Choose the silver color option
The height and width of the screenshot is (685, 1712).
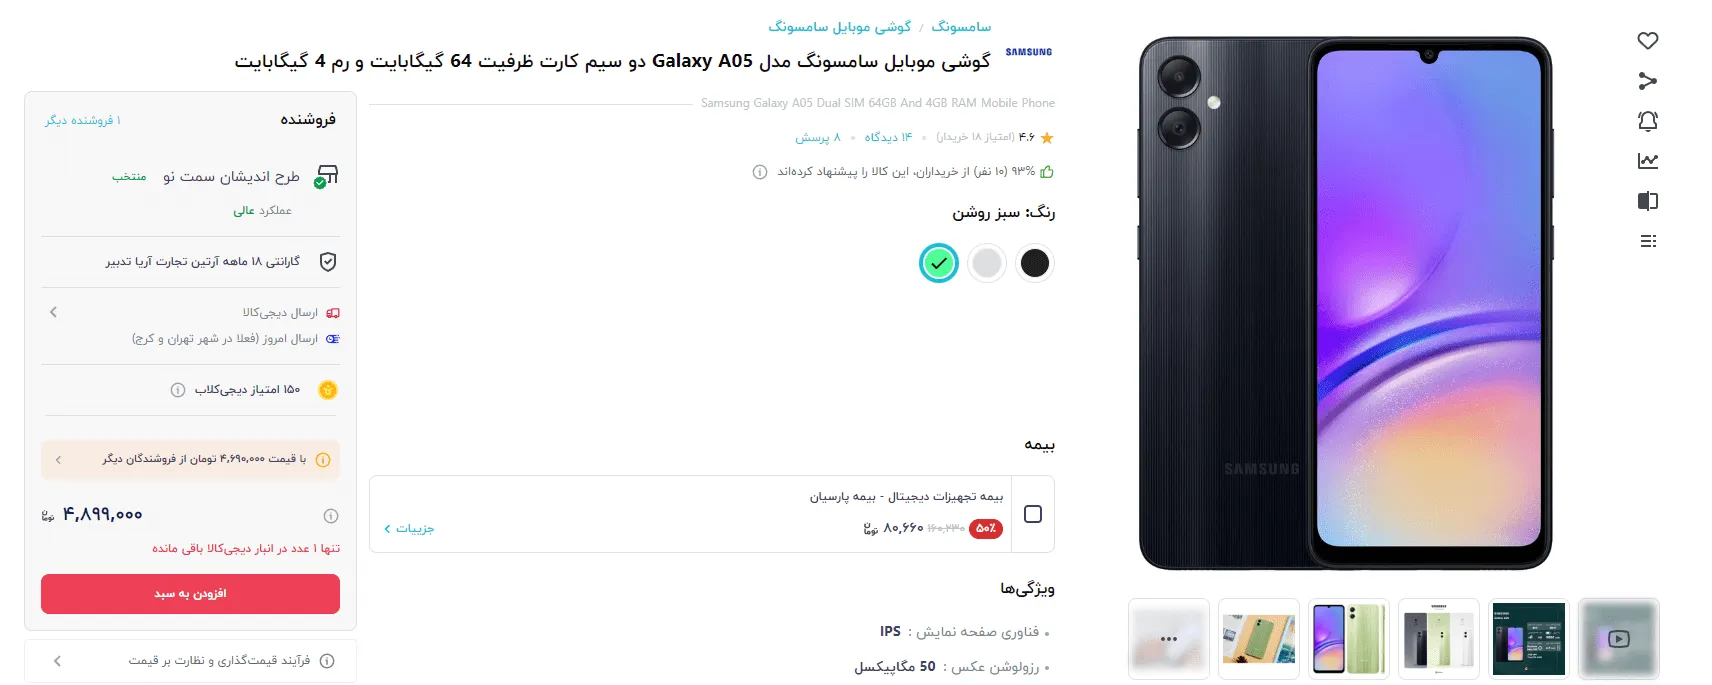(x=987, y=263)
